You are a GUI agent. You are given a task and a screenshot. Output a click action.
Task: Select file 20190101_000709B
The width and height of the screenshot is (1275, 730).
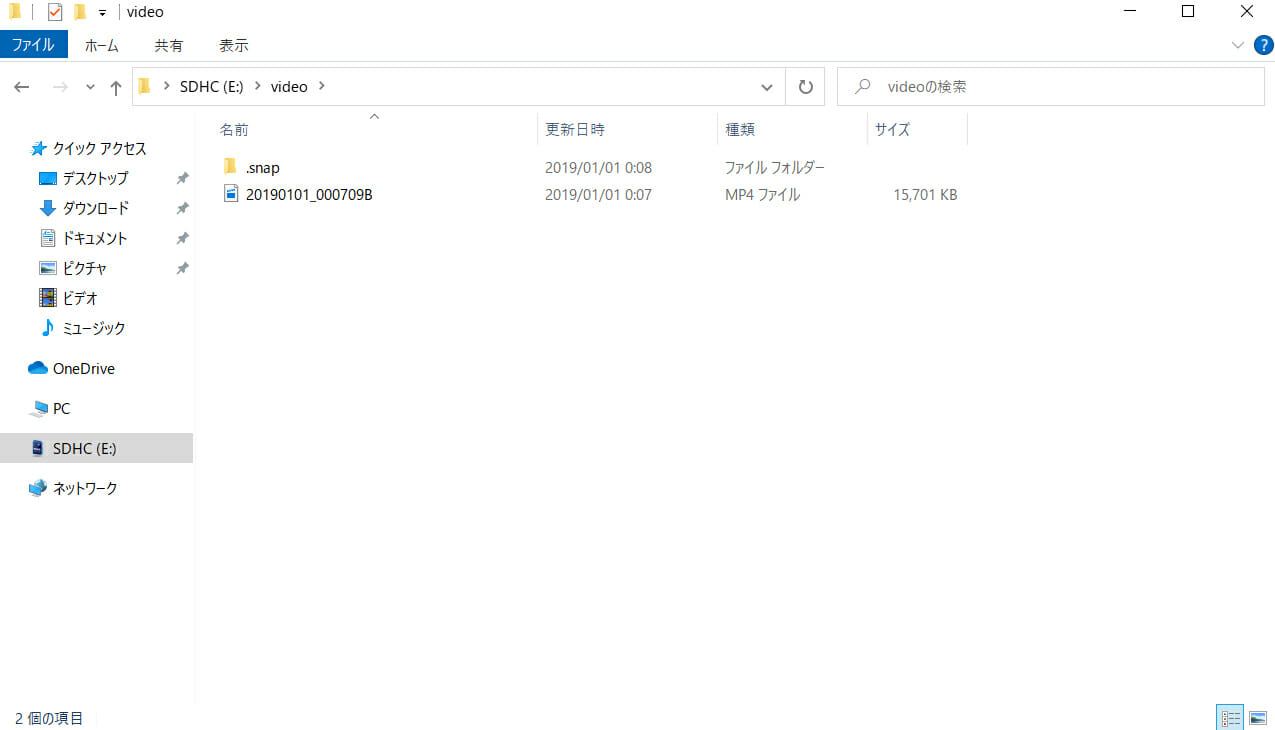coord(309,195)
